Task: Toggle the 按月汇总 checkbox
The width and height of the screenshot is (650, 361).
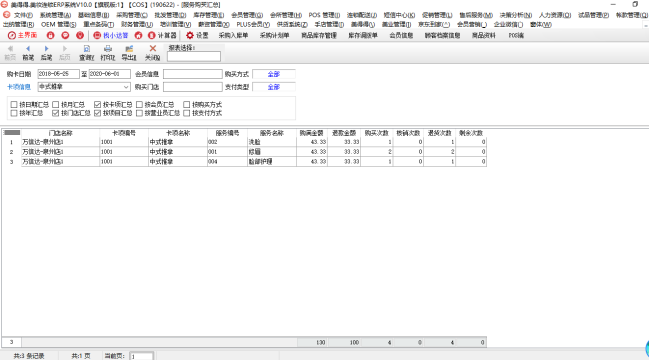Action: [x=56, y=104]
